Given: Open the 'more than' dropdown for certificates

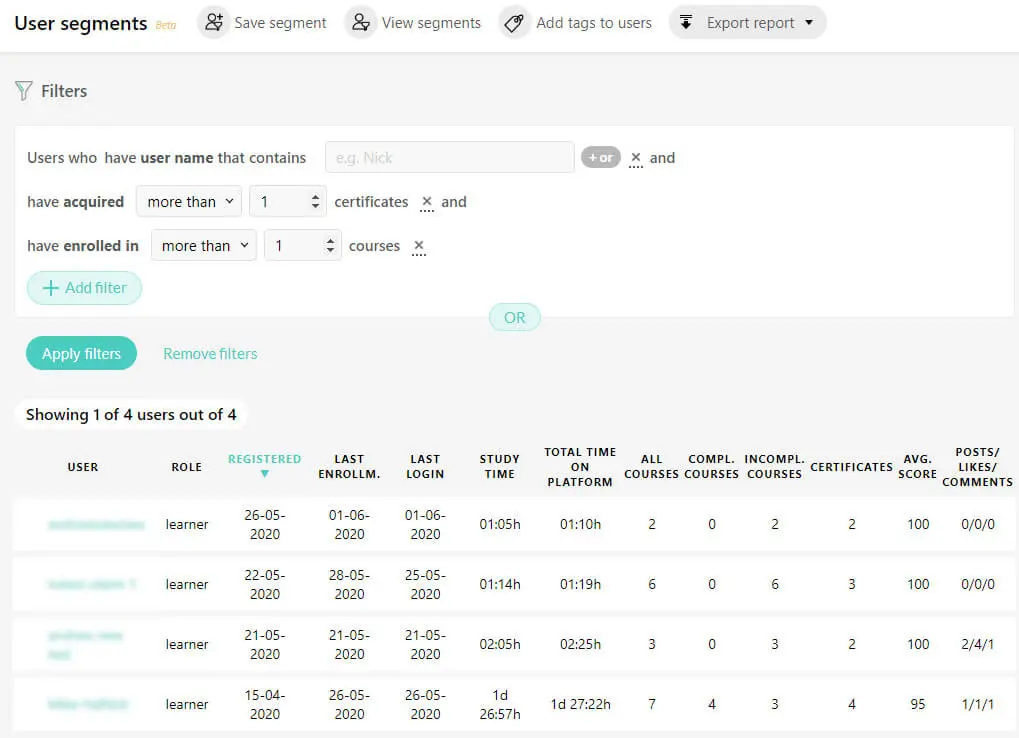Looking at the screenshot, I should 189,201.
